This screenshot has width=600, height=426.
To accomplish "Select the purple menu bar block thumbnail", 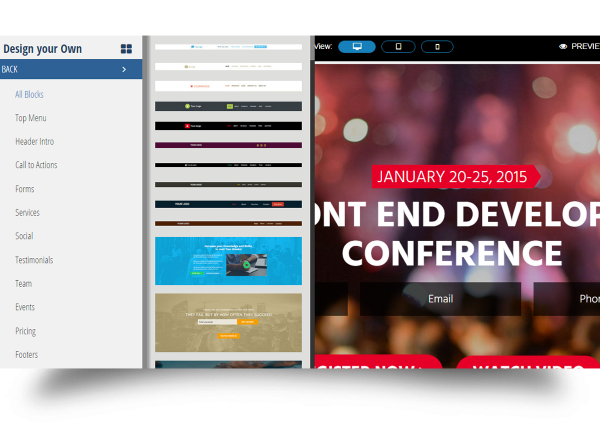I will point(228,145).
